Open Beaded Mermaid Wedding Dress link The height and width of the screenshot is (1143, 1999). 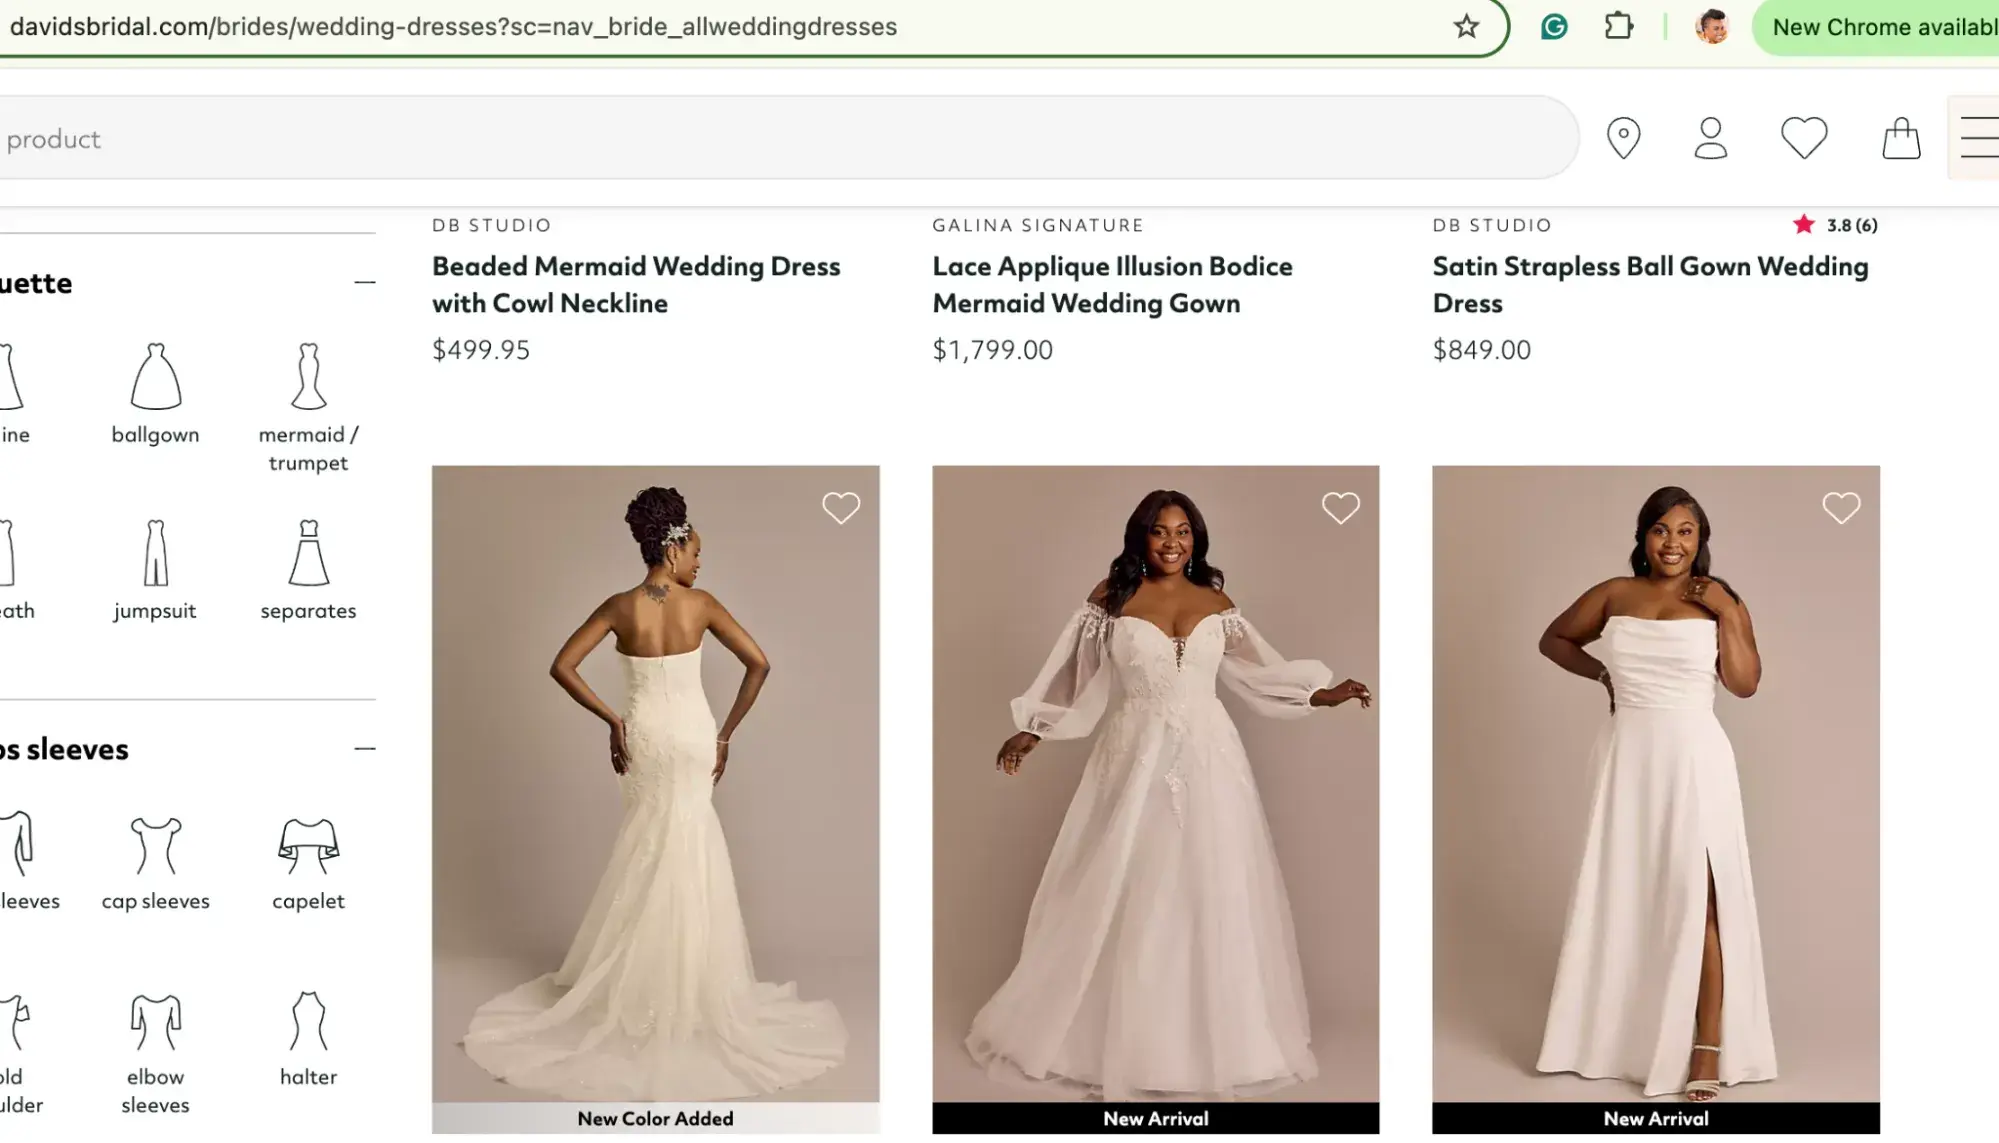636,285
